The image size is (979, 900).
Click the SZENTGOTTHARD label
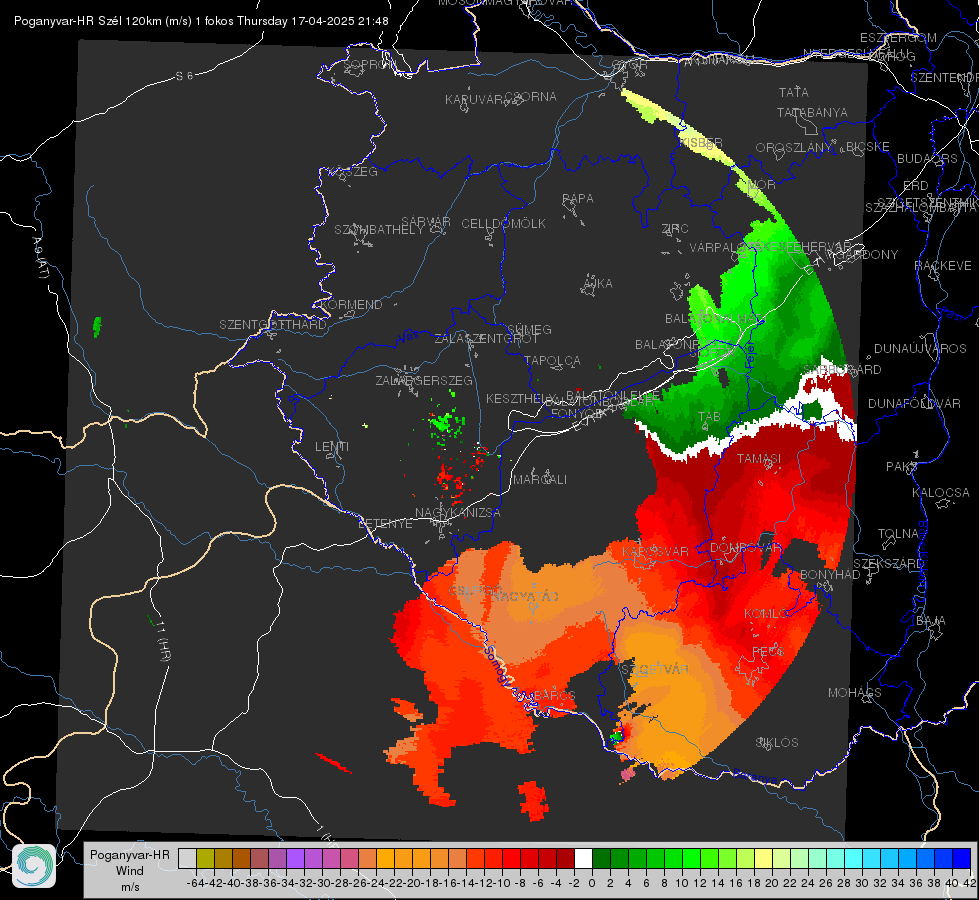click(x=273, y=325)
